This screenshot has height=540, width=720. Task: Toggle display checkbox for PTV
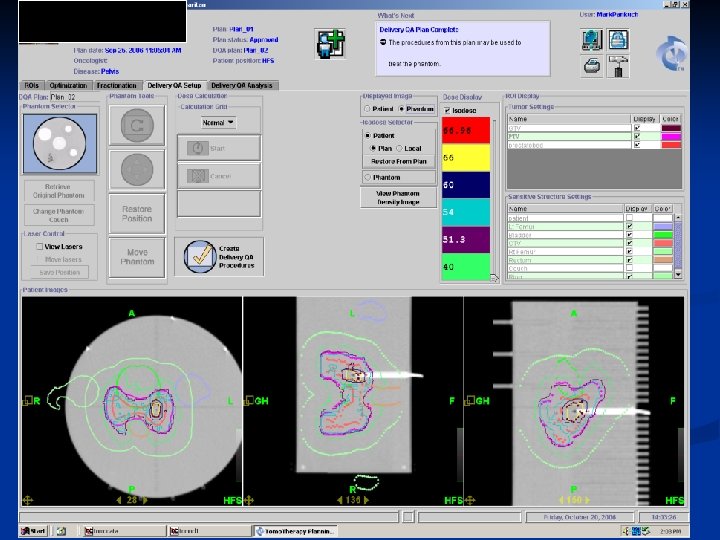tap(637, 136)
